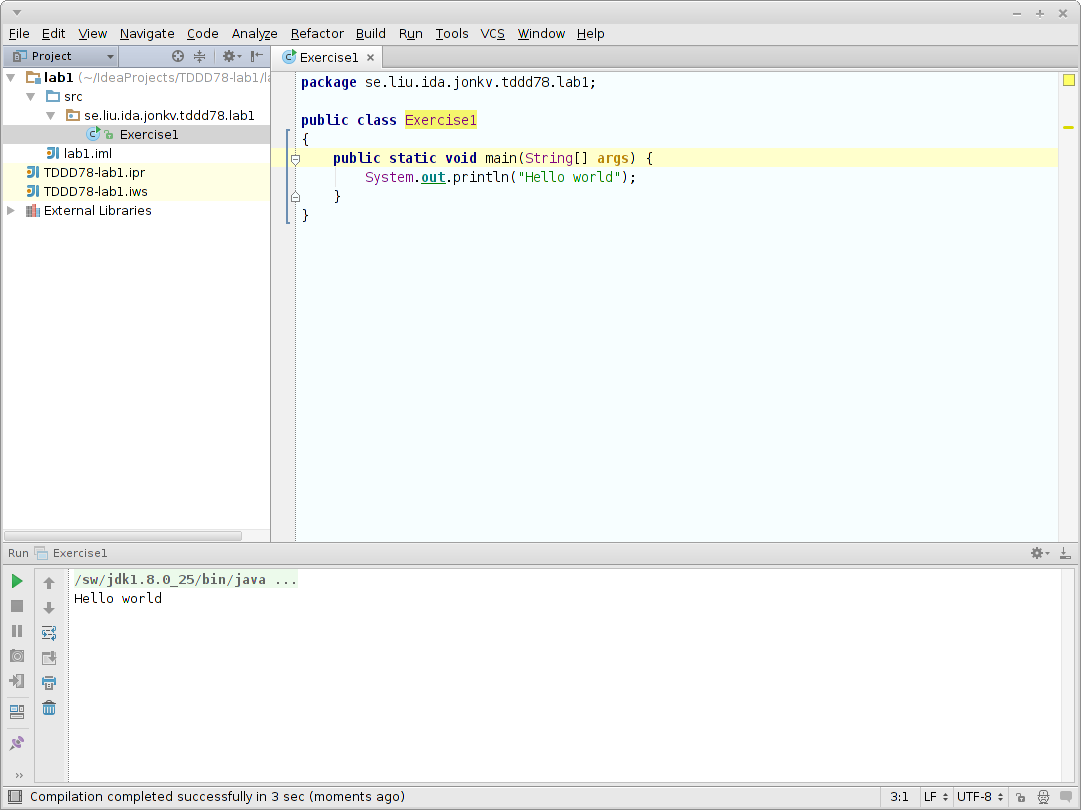Screen dimensions: 1081x810
Task: Toggle the pin tab icon in Run panel
Action: click(17, 744)
